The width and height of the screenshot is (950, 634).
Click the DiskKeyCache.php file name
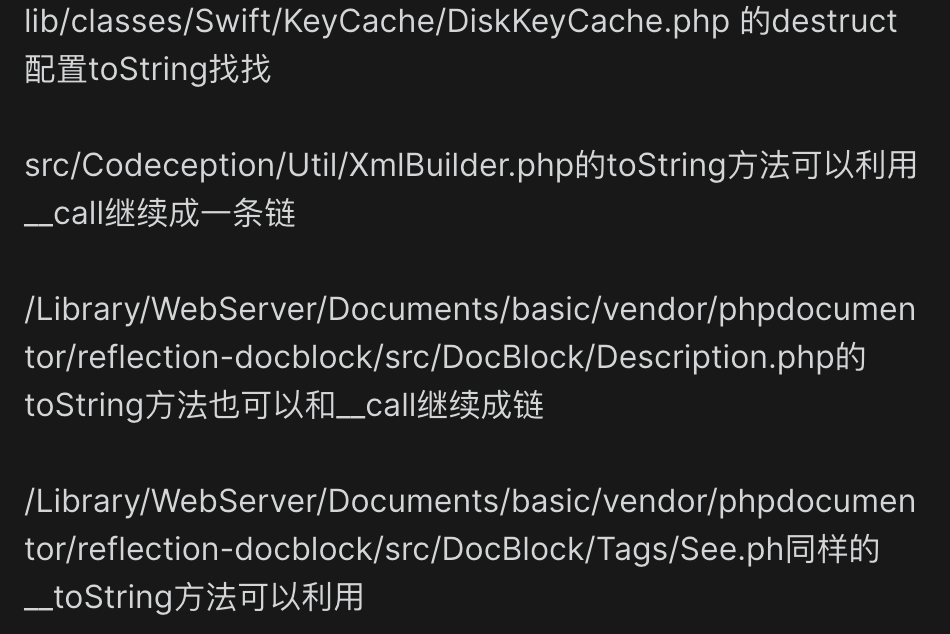(x=583, y=22)
